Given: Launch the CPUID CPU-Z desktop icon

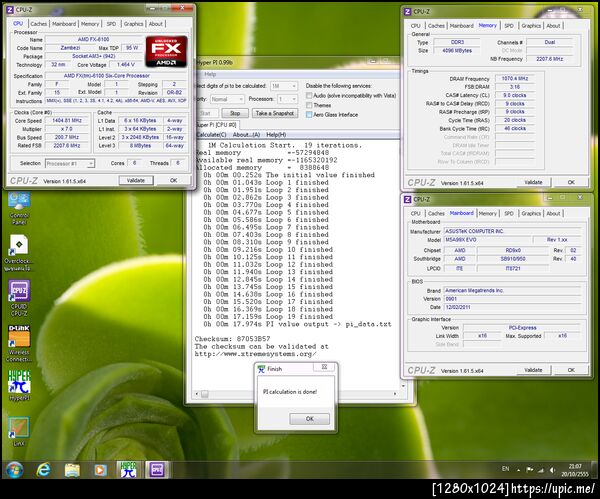Looking at the screenshot, I should click(x=19, y=298).
